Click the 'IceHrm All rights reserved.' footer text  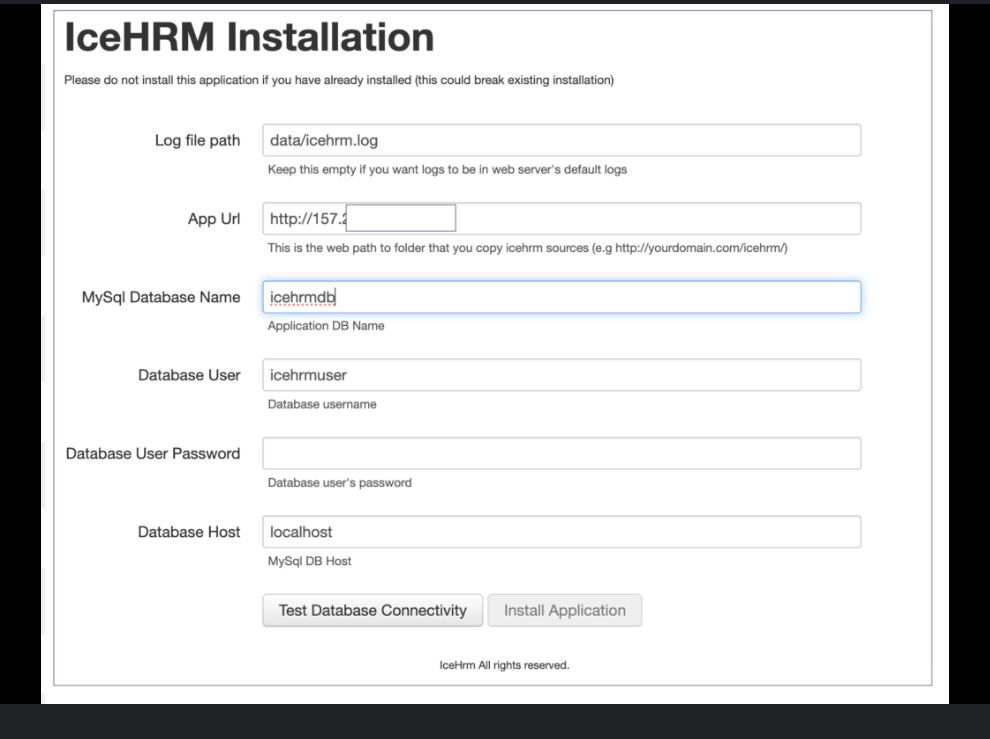504,665
